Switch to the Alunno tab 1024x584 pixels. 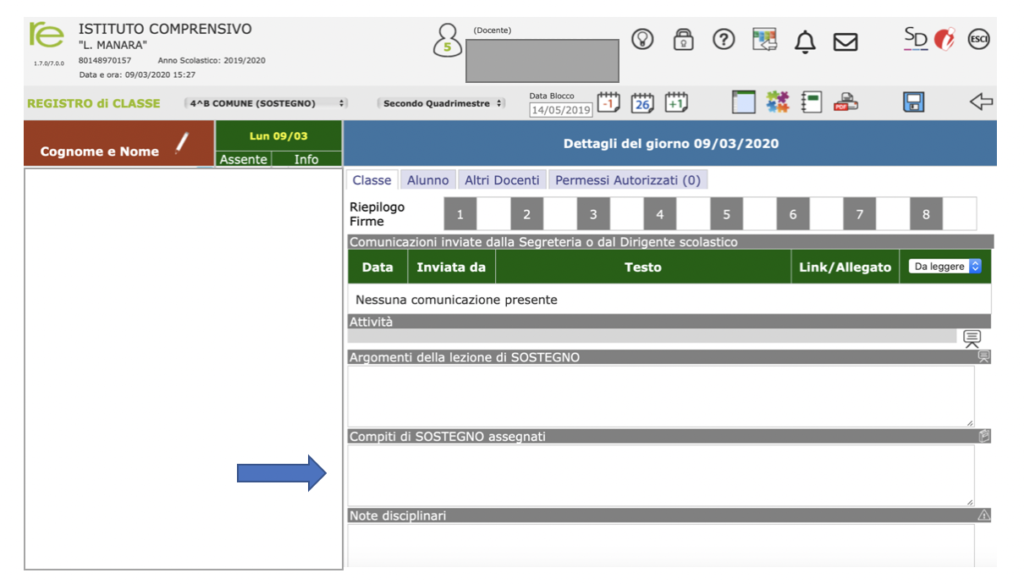(x=428, y=180)
